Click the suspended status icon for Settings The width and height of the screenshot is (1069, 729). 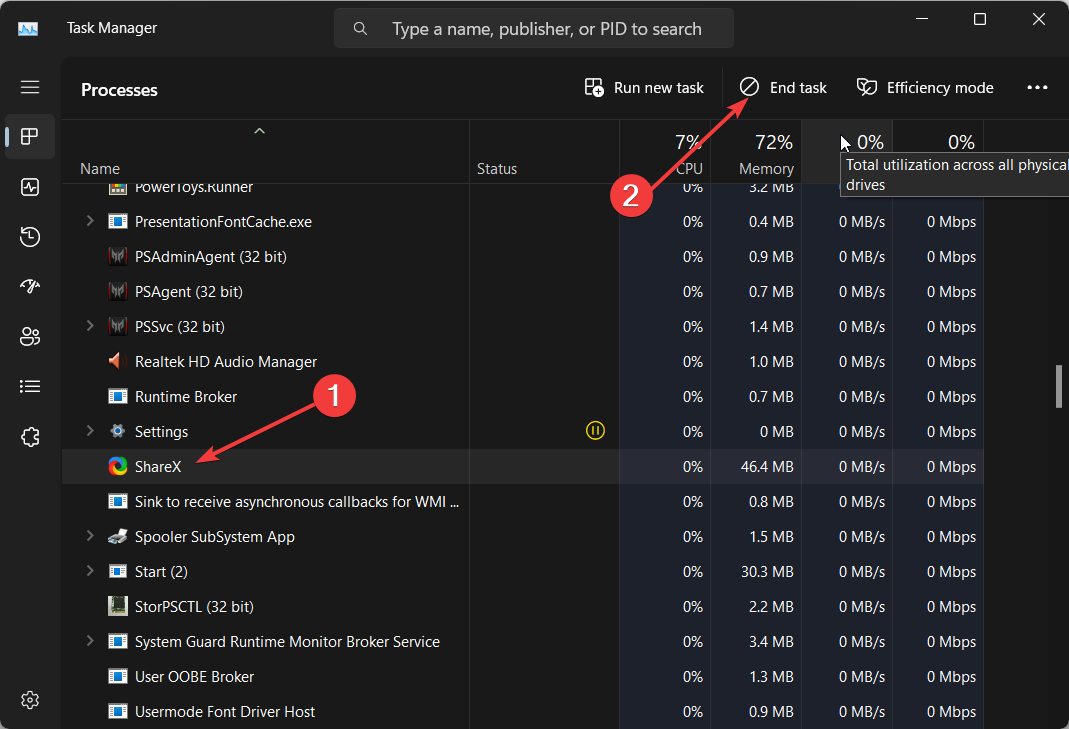(595, 431)
